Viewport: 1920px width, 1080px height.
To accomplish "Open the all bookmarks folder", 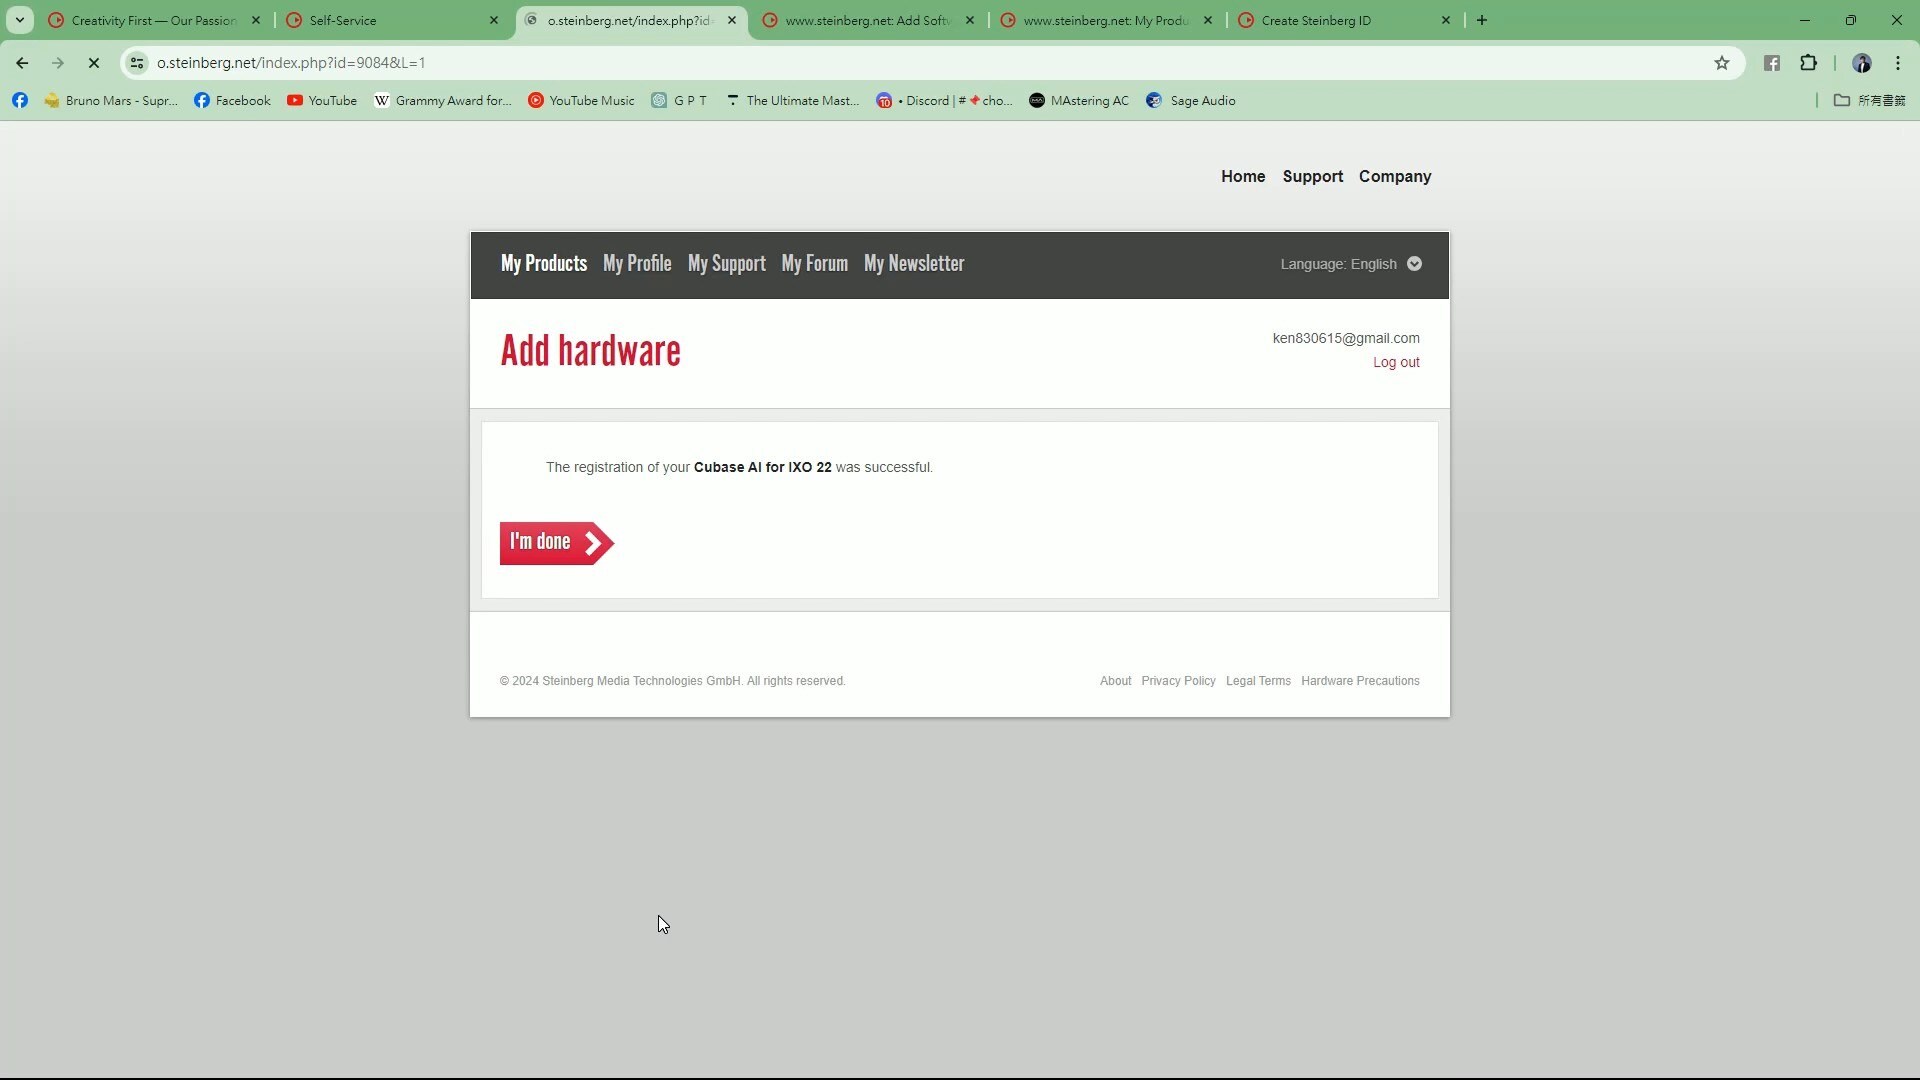I will coord(1869,101).
